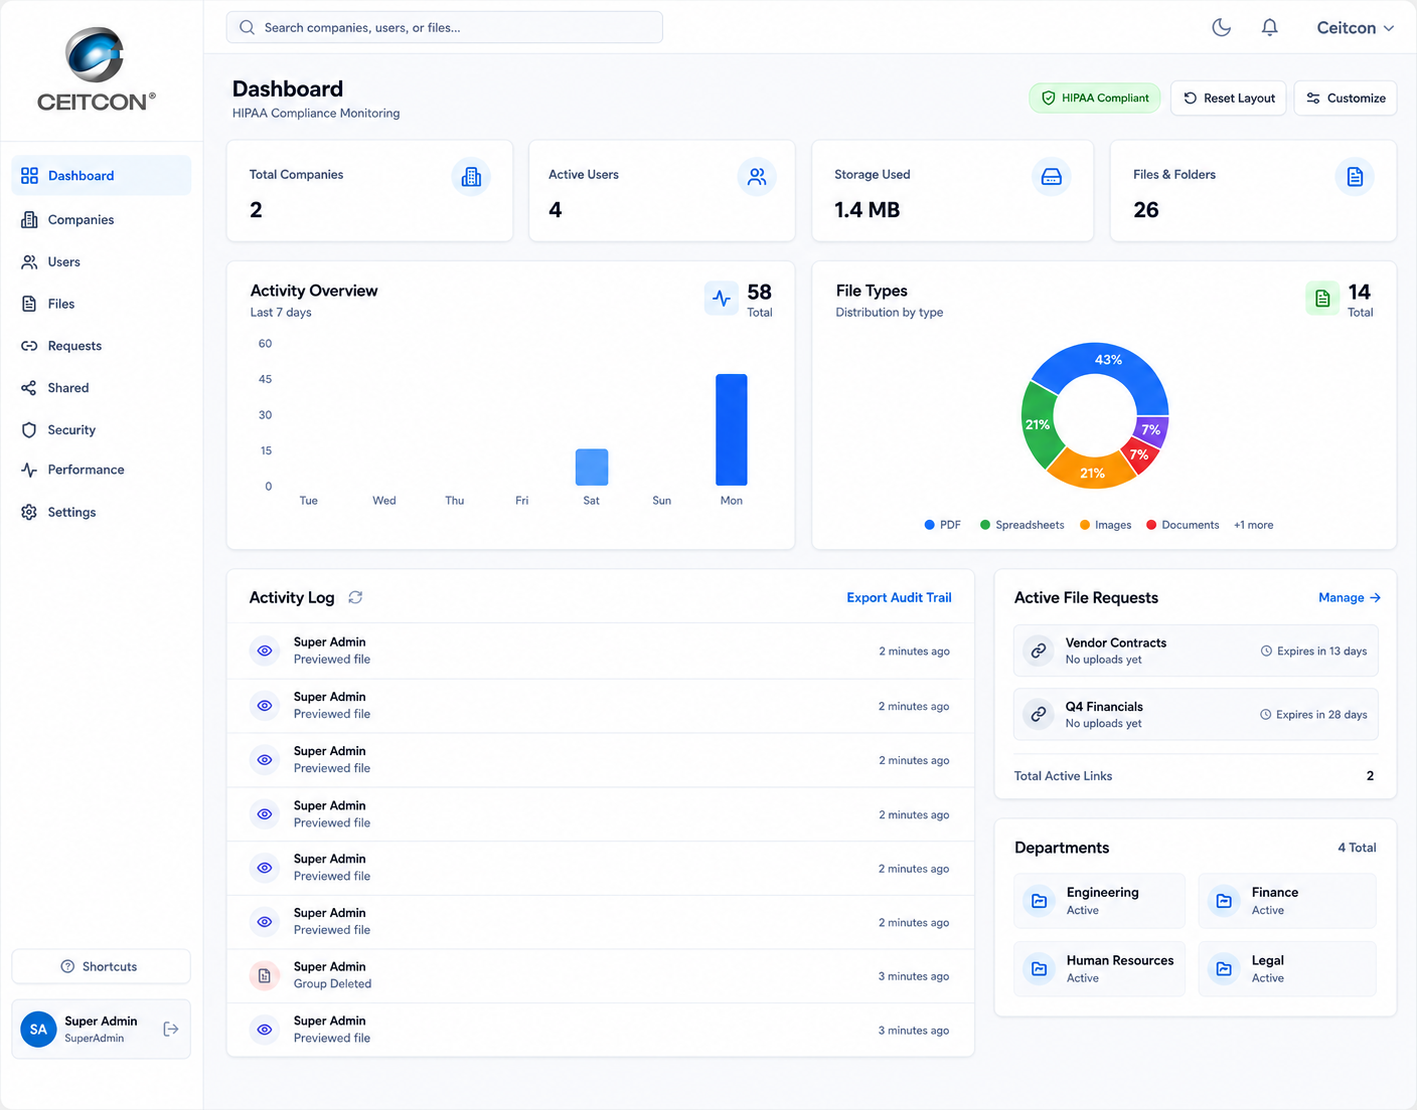The height and width of the screenshot is (1110, 1417).
Task: Toggle dark mode with the moon icon
Action: coord(1221,28)
